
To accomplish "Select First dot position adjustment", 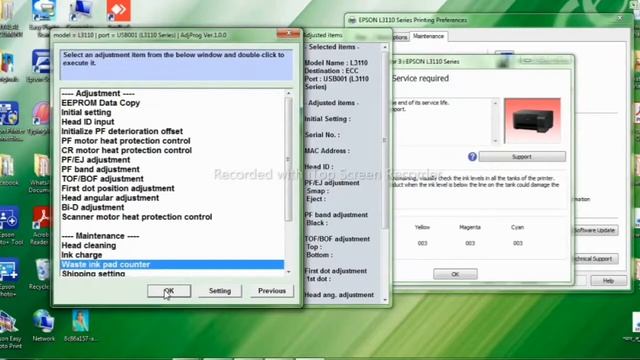I will 118,188.
